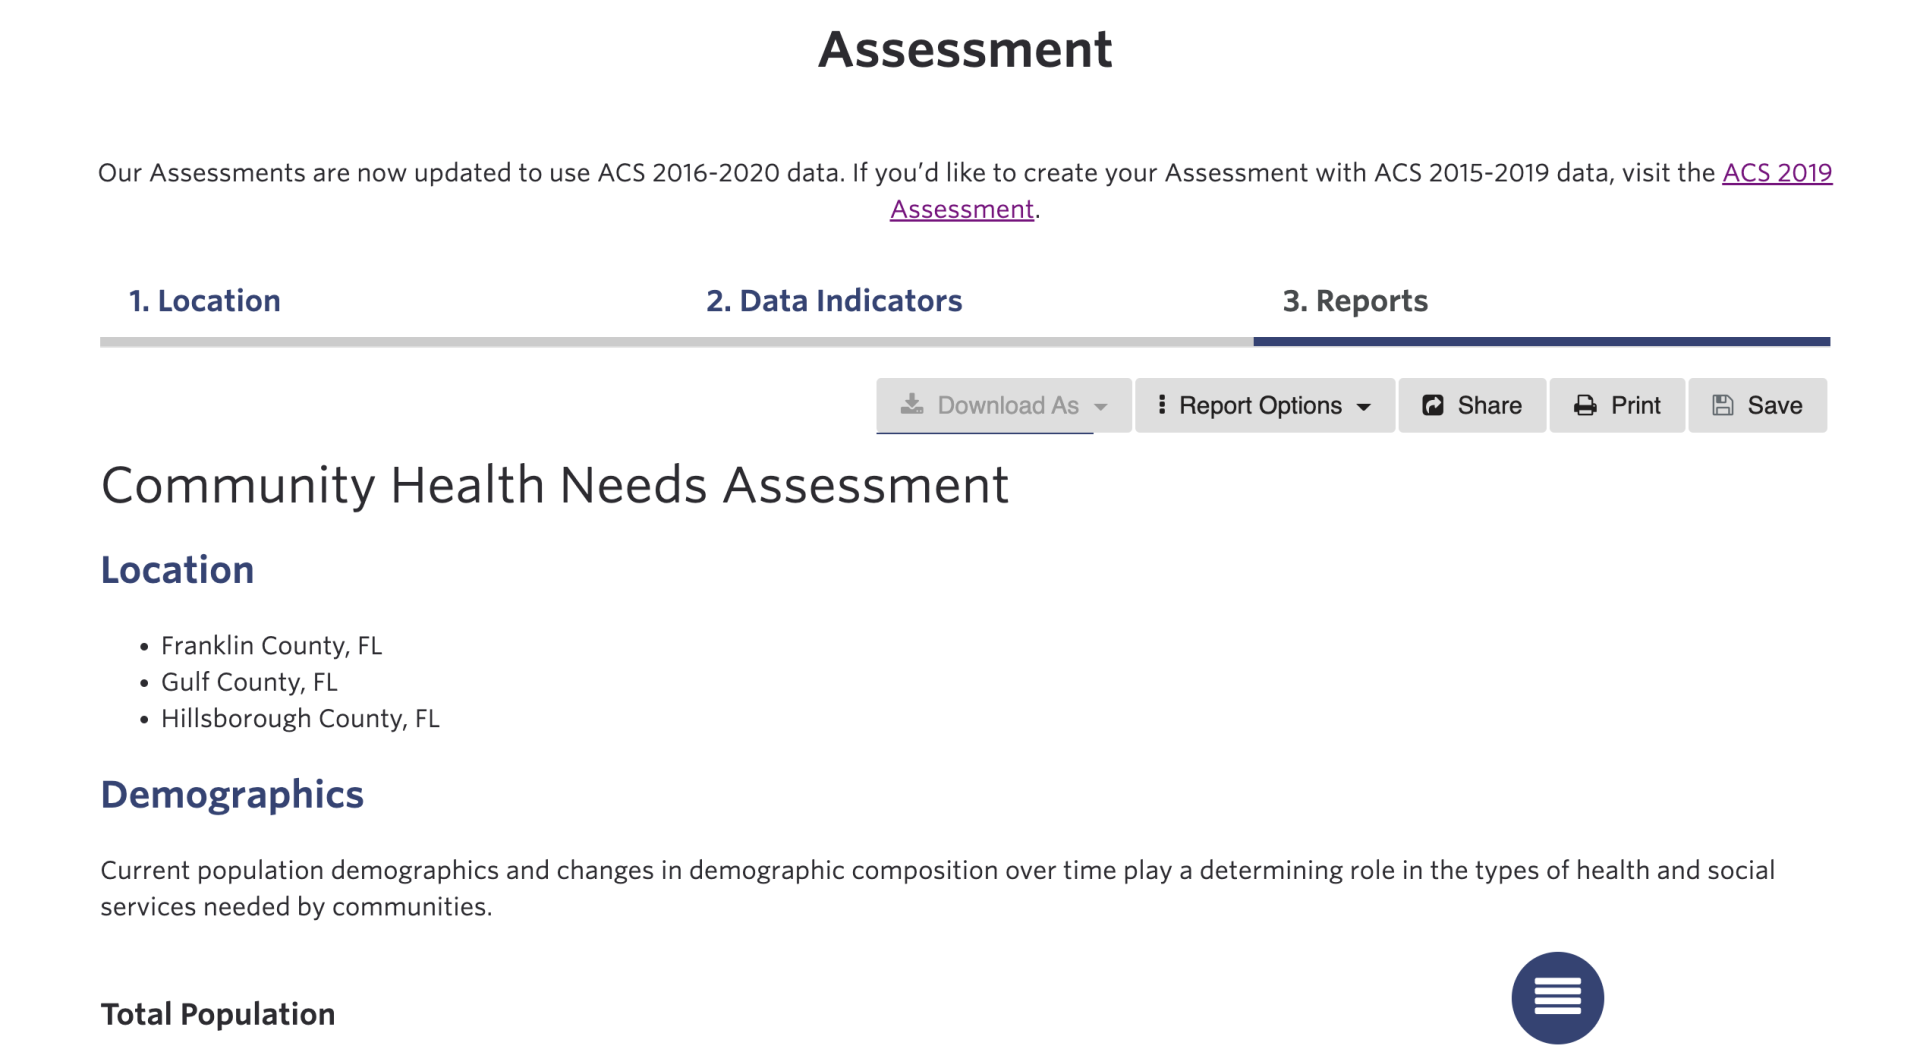This screenshot has width=1920, height=1049.
Task: Click the step progress bar under Reports
Action: [1540, 341]
